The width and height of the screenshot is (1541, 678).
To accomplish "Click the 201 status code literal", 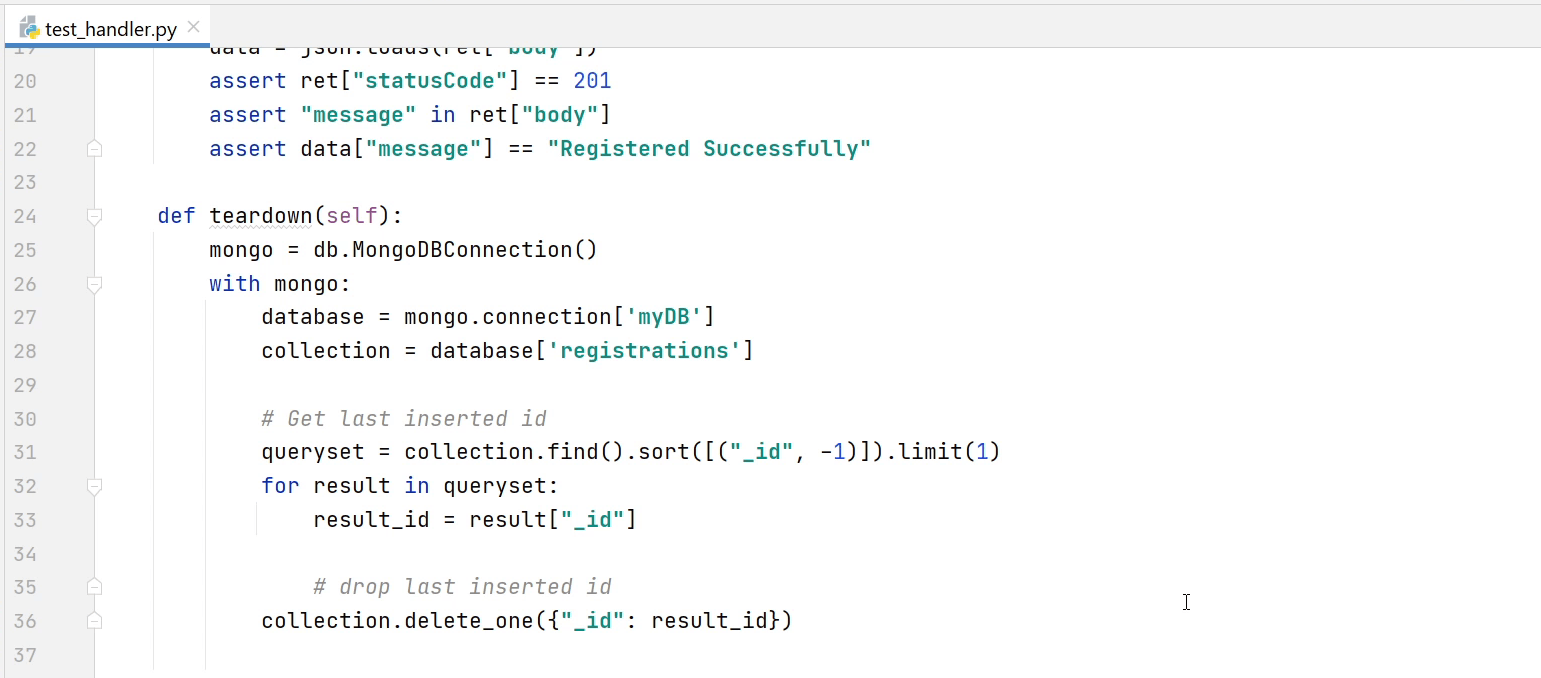I will 590,80.
